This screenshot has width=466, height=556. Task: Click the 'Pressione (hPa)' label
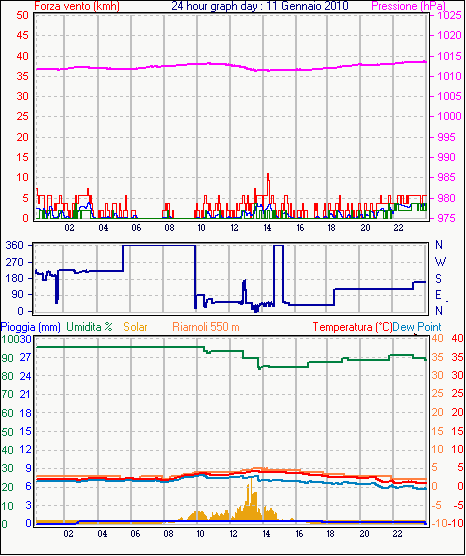tap(408, 6)
